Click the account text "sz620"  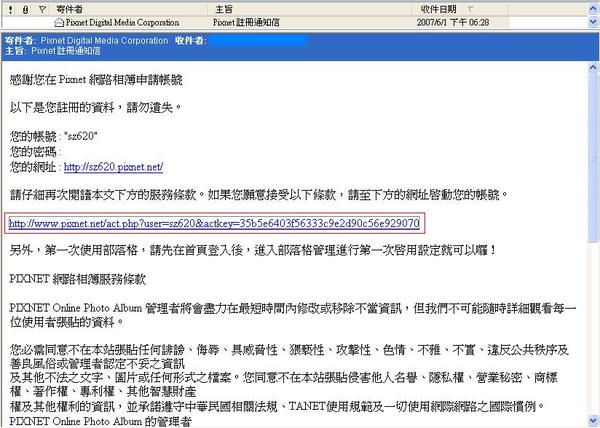[x=82, y=136]
